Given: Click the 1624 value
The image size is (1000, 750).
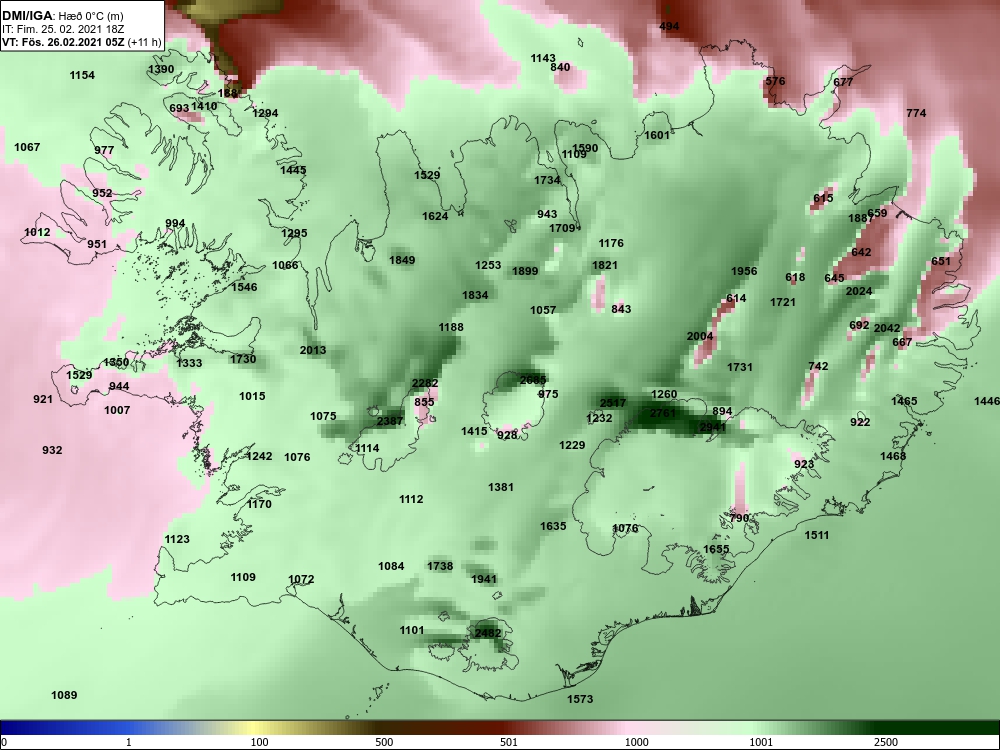Looking at the screenshot, I should click(x=435, y=216).
